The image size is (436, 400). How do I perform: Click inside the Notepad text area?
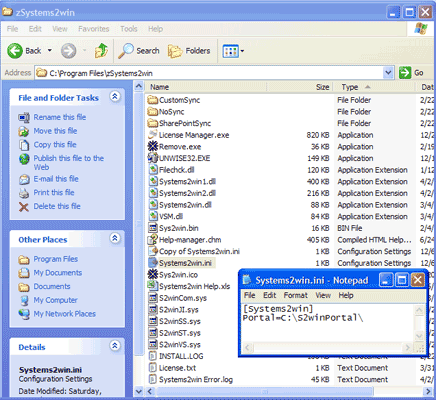pos(327,323)
